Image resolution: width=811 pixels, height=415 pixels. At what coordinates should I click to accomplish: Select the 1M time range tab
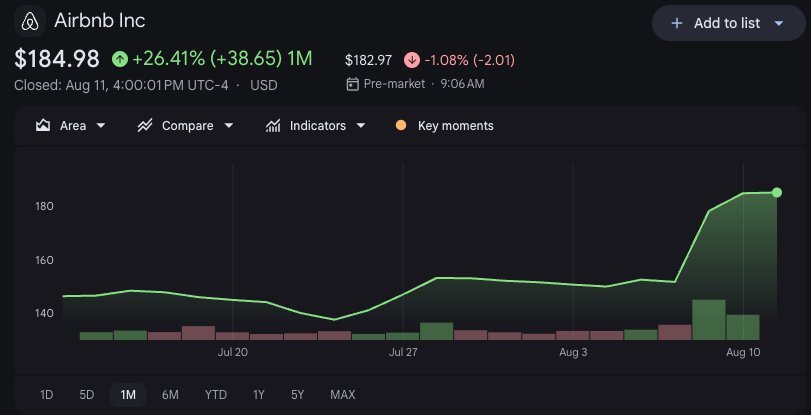point(128,395)
